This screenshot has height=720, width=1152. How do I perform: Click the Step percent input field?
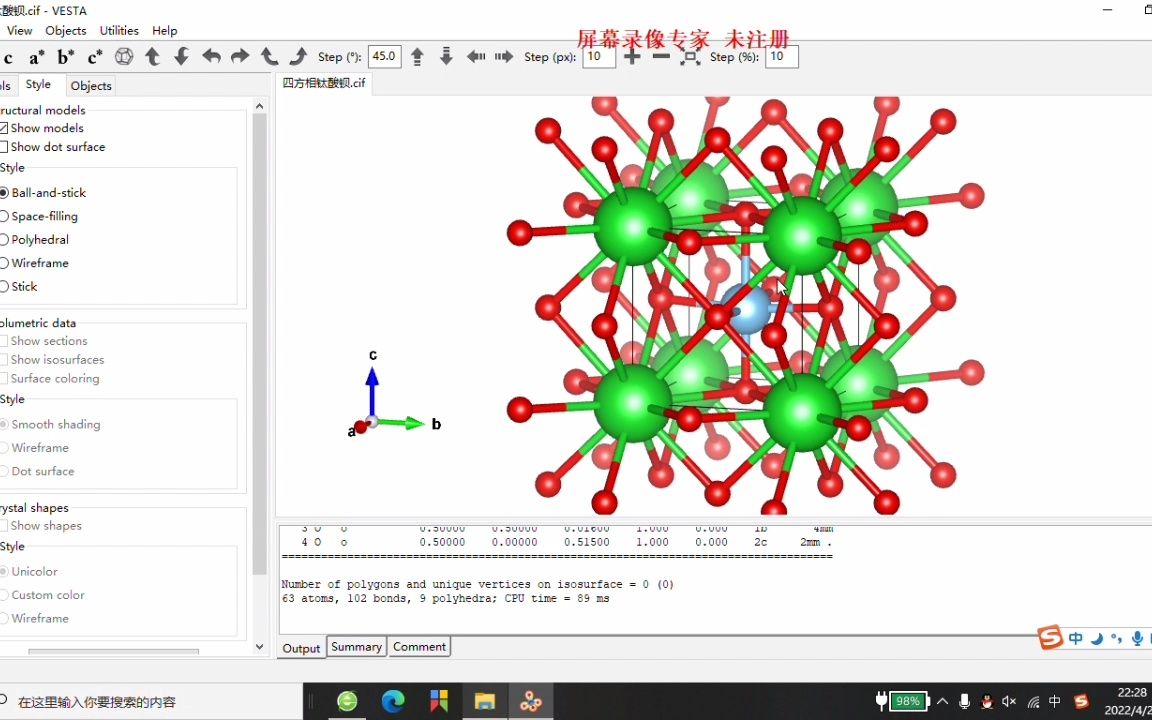point(782,57)
